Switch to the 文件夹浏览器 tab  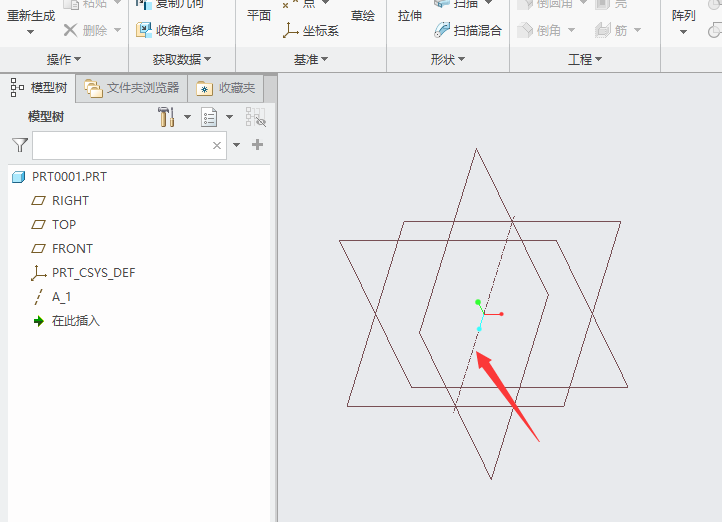(x=132, y=87)
